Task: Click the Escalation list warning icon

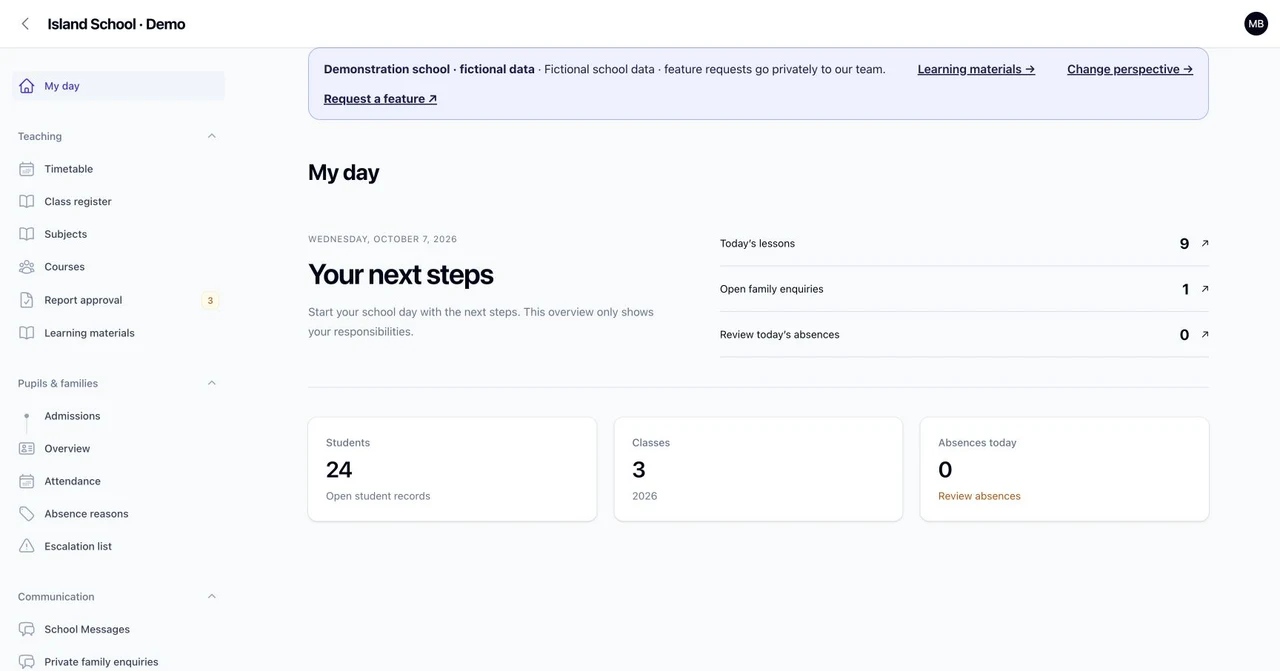Action: [27, 546]
